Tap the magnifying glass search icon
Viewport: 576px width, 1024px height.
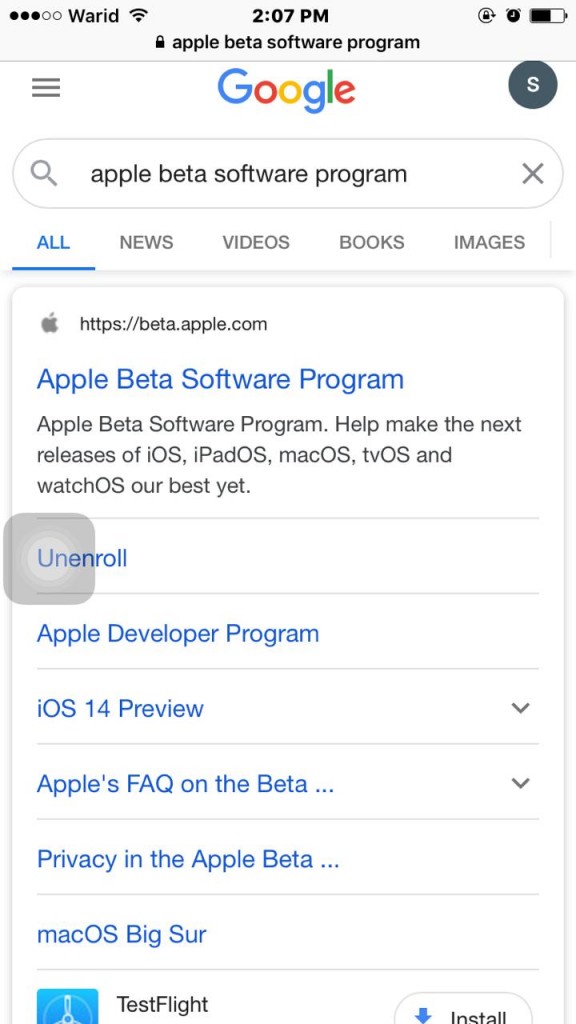point(44,174)
